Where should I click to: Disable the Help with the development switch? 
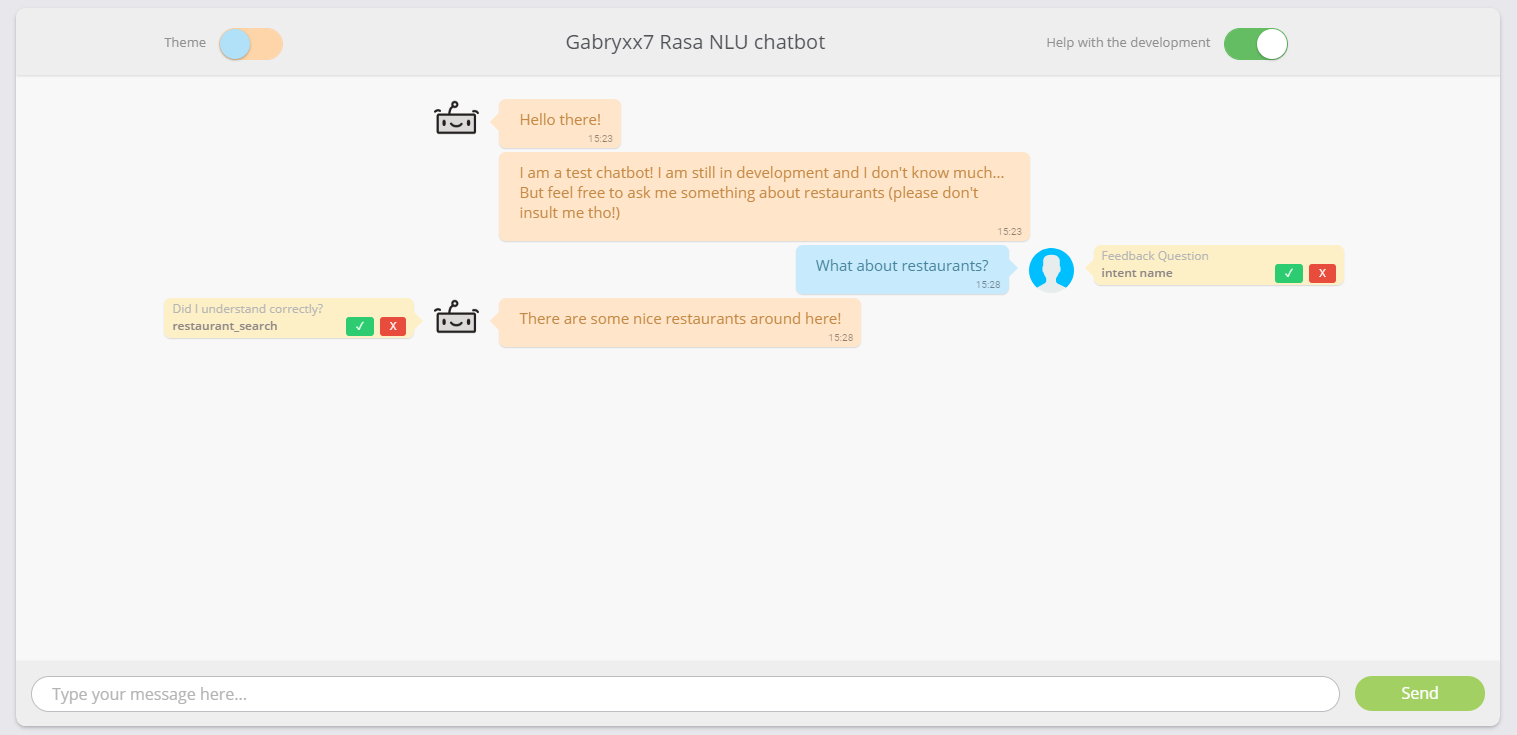(x=1256, y=44)
